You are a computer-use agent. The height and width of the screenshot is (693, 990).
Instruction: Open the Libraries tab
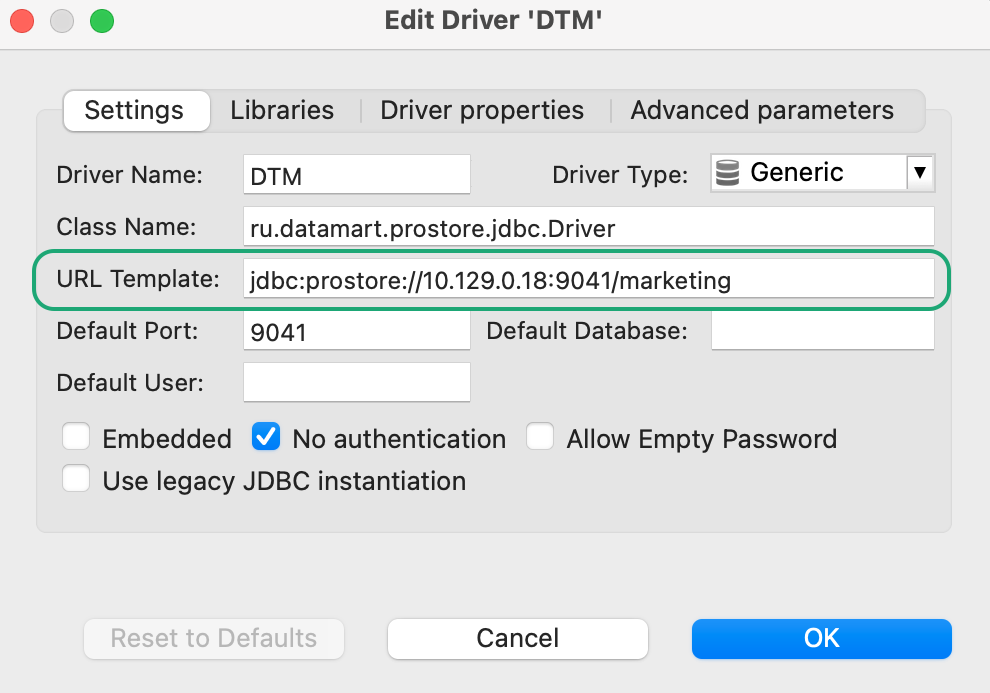coord(282,110)
